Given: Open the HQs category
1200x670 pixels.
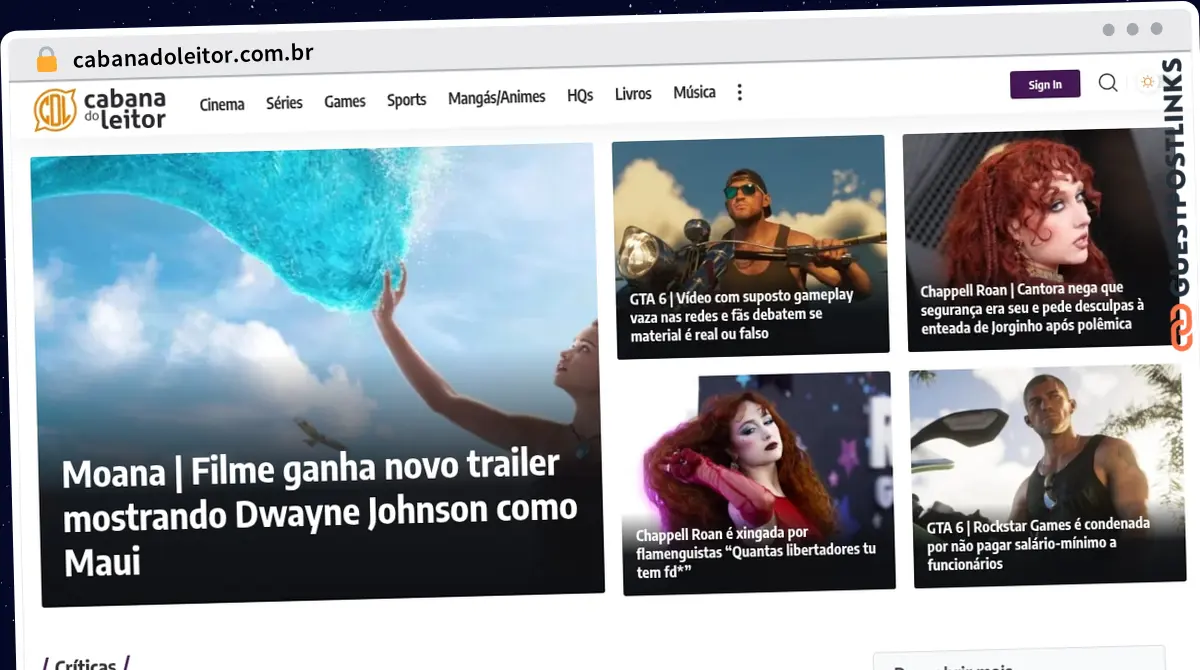Looking at the screenshot, I should (580, 95).
